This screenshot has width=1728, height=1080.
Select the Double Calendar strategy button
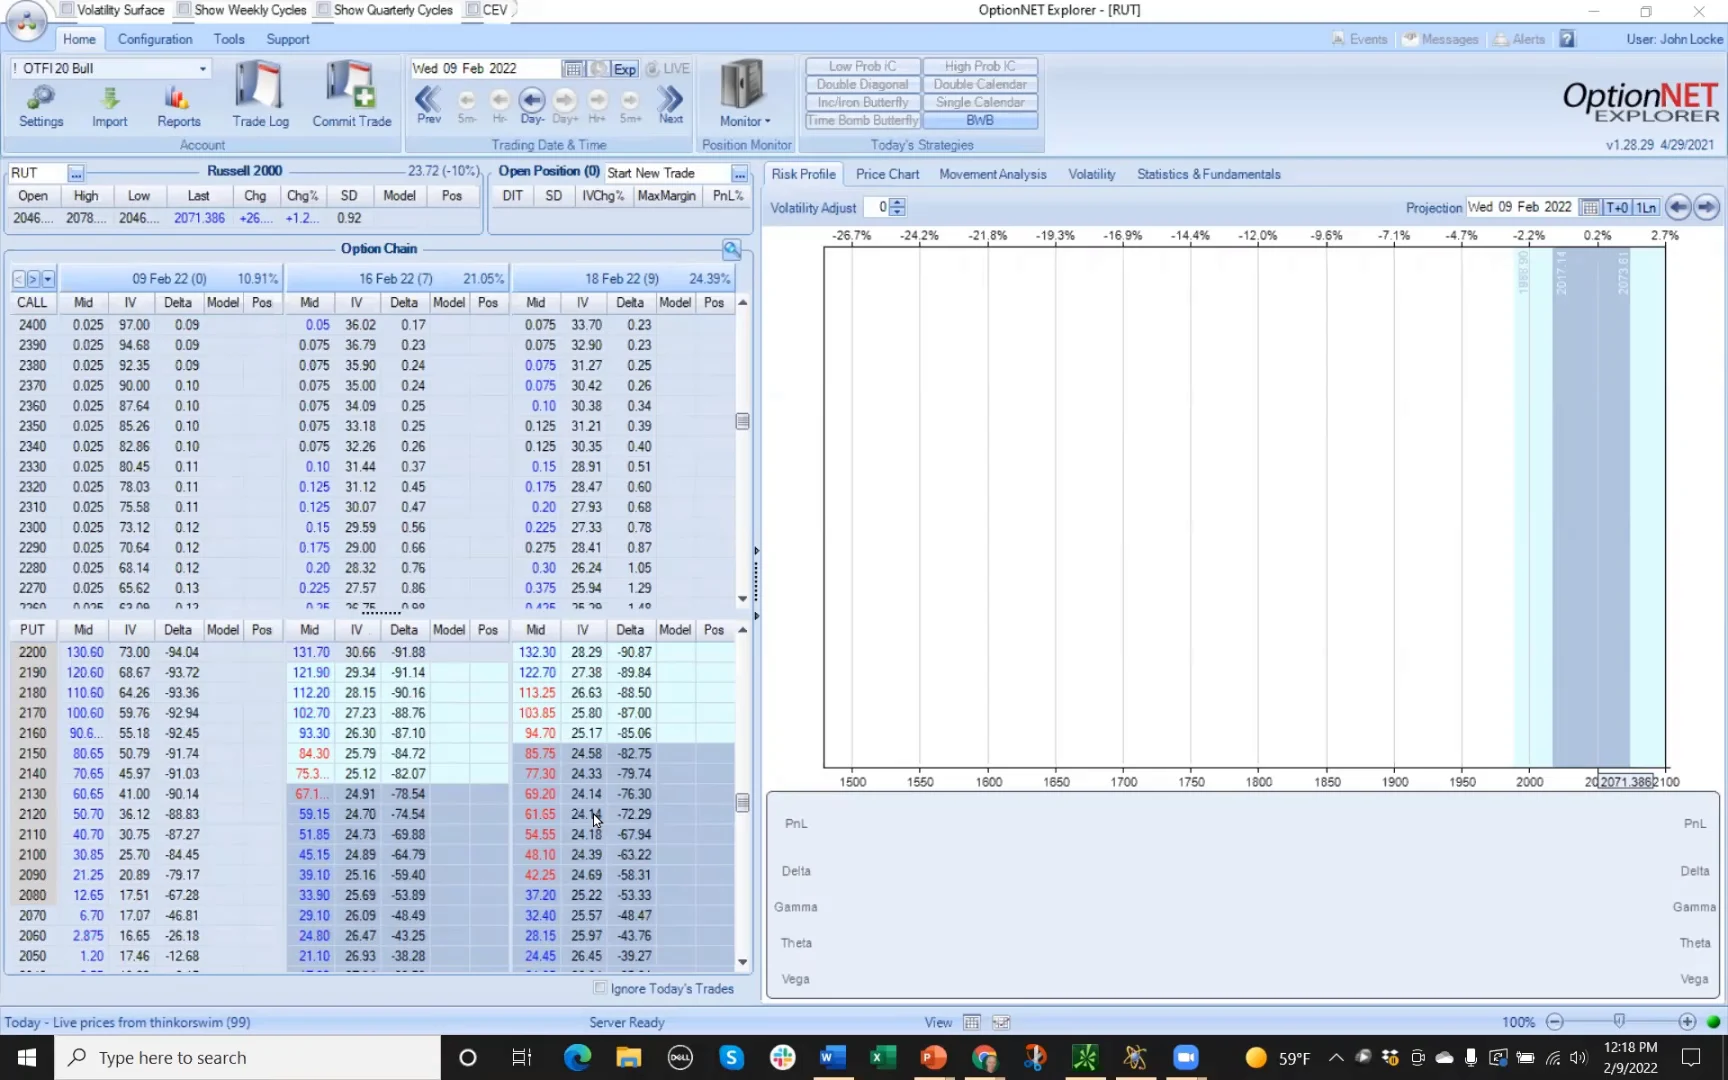[x=980, y=84]
